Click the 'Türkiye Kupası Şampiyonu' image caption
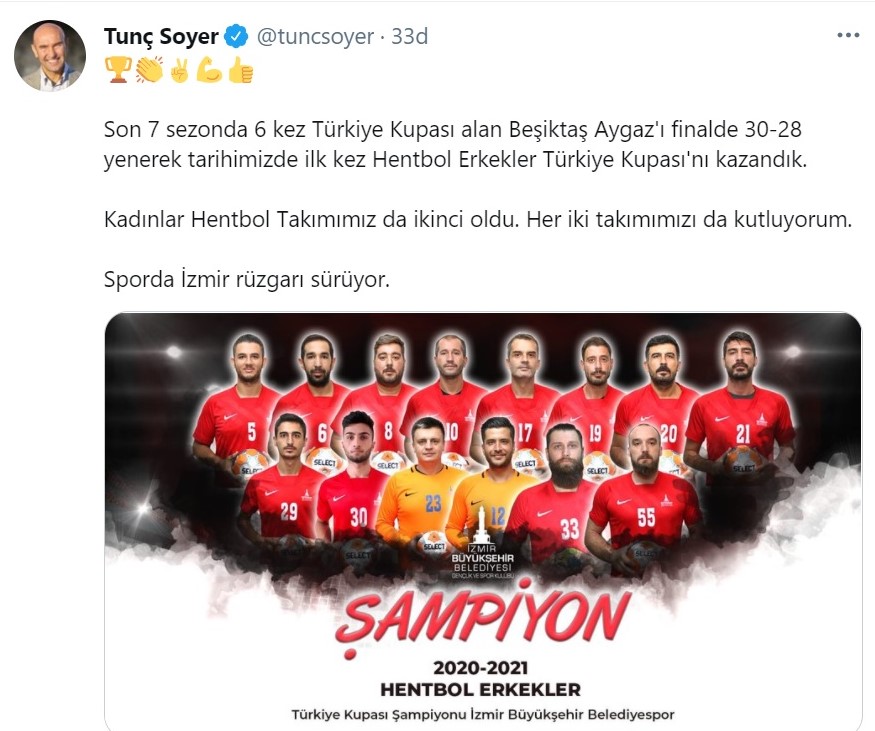Image resolution: width=875 pixels, height=731 pixels. (x=483, y=714)
